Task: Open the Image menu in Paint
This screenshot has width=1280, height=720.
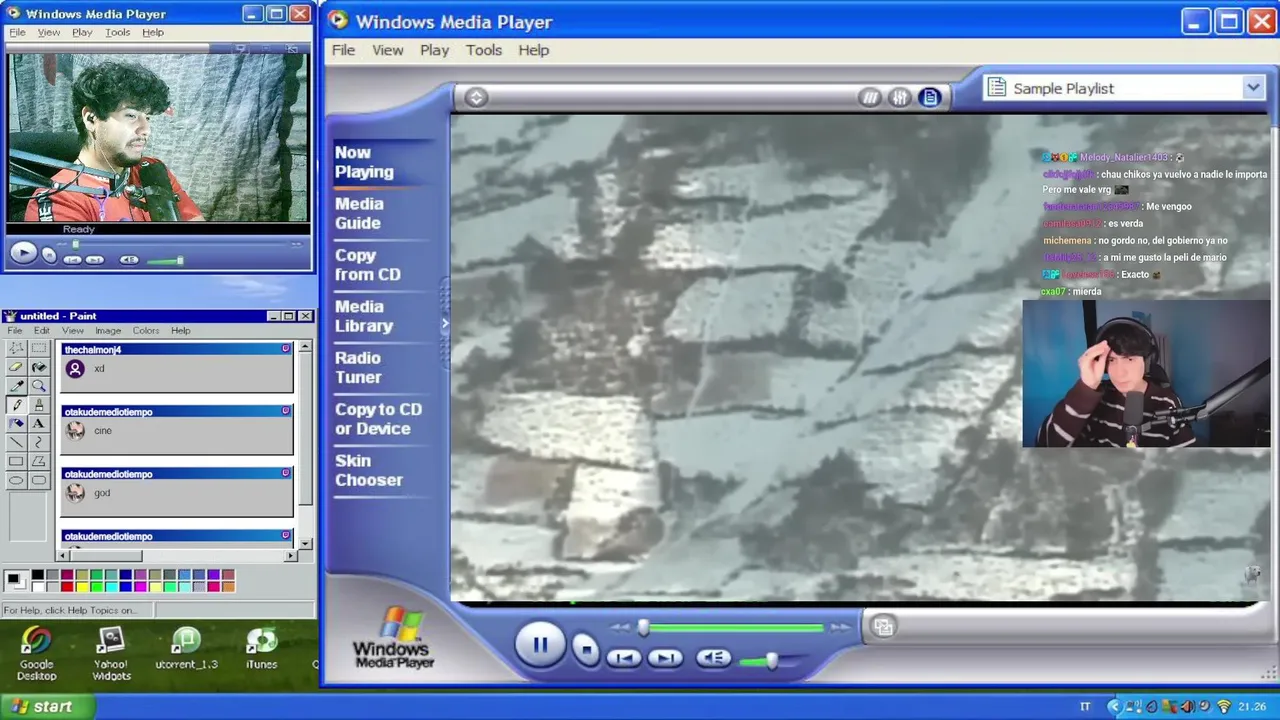Action: 108,330
